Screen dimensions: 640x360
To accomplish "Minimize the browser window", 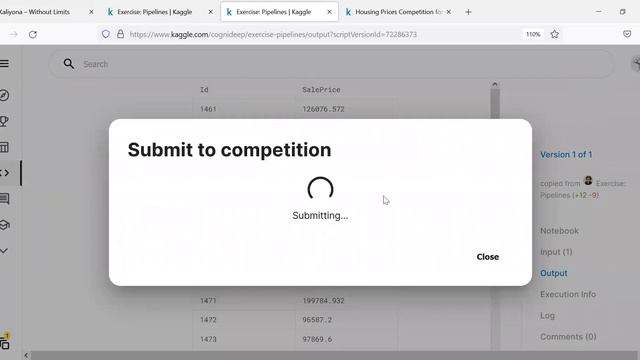I will coord(598,12).
